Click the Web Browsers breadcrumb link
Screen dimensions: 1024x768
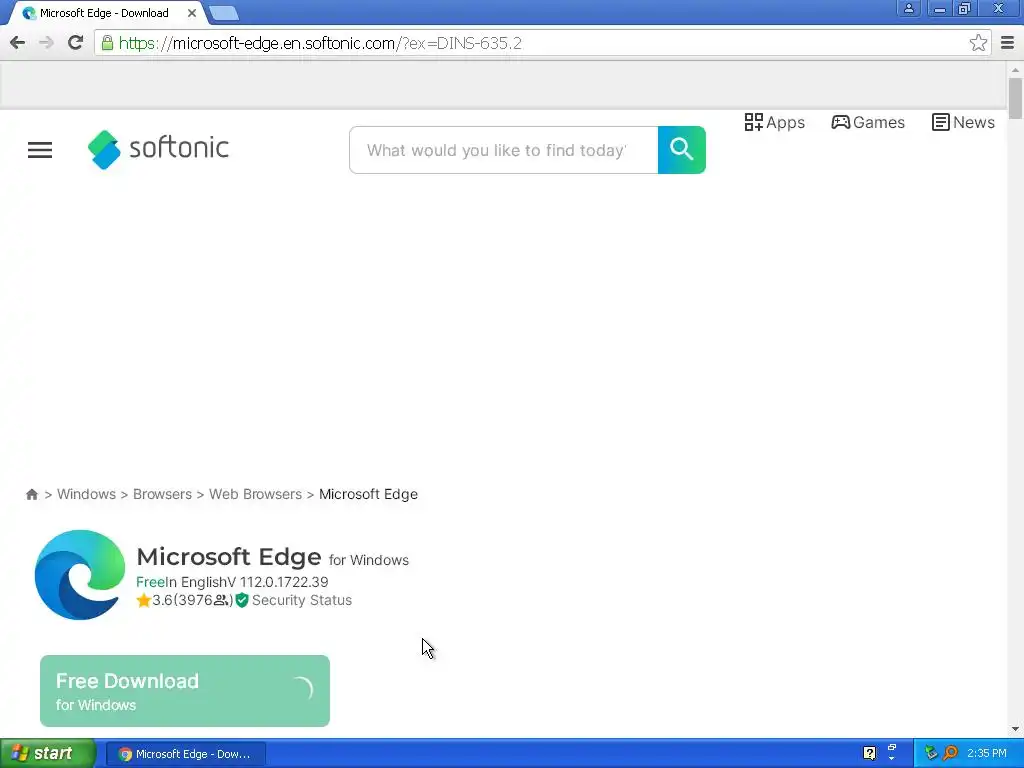pos(255,494)
